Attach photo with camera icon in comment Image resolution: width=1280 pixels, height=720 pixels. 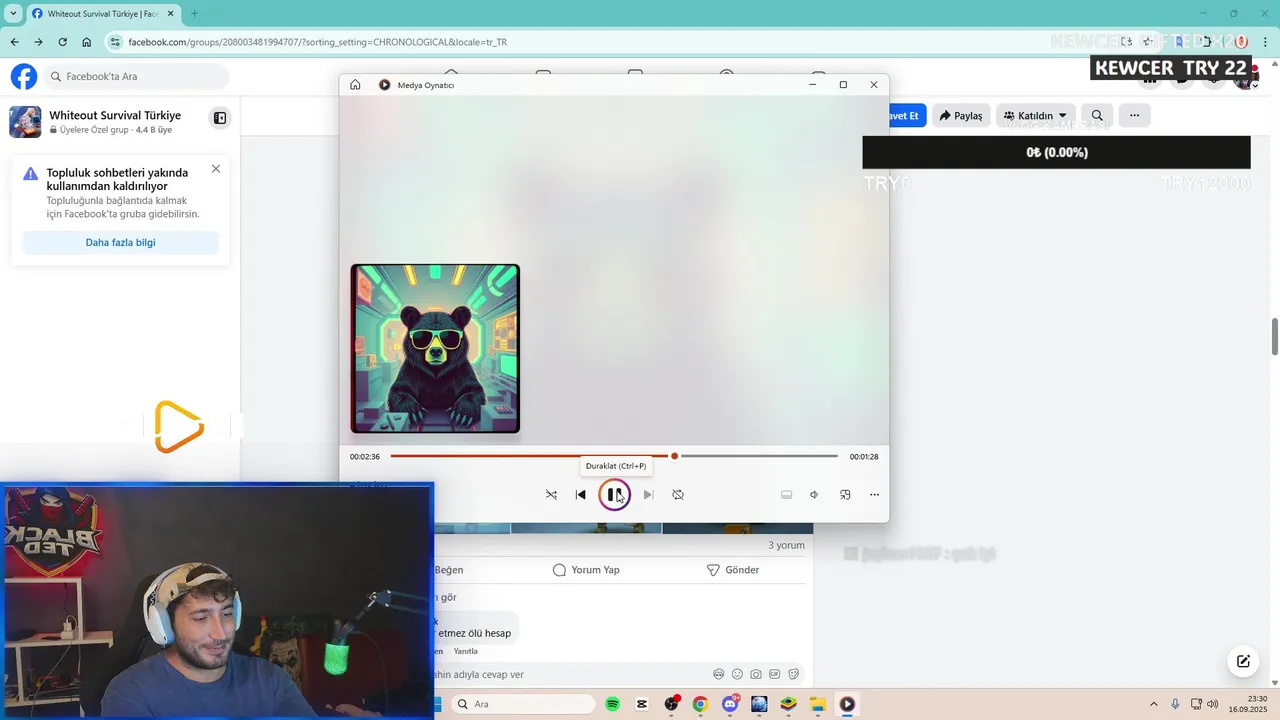(756, 674)
